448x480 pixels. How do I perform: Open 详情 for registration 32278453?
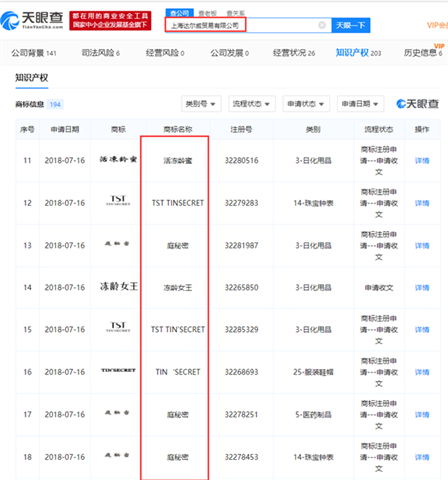(422, 457)
